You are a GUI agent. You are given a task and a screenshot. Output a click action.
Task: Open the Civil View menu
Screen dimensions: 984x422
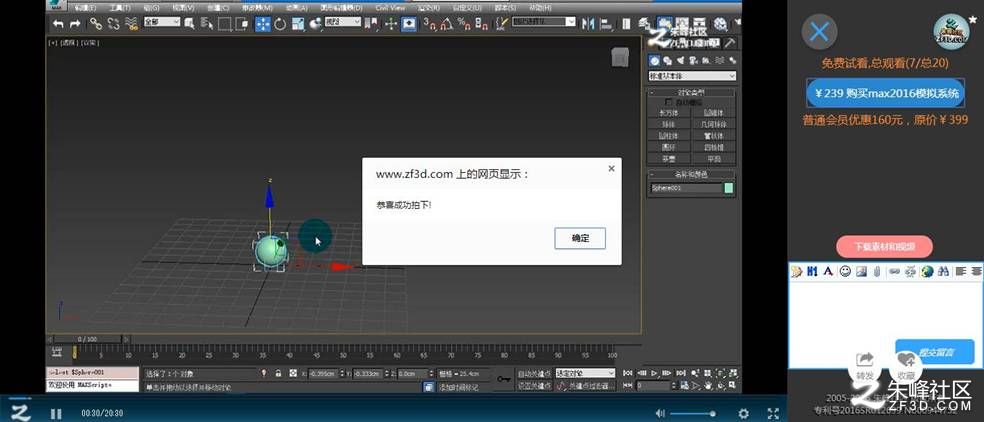pos(390,8)
